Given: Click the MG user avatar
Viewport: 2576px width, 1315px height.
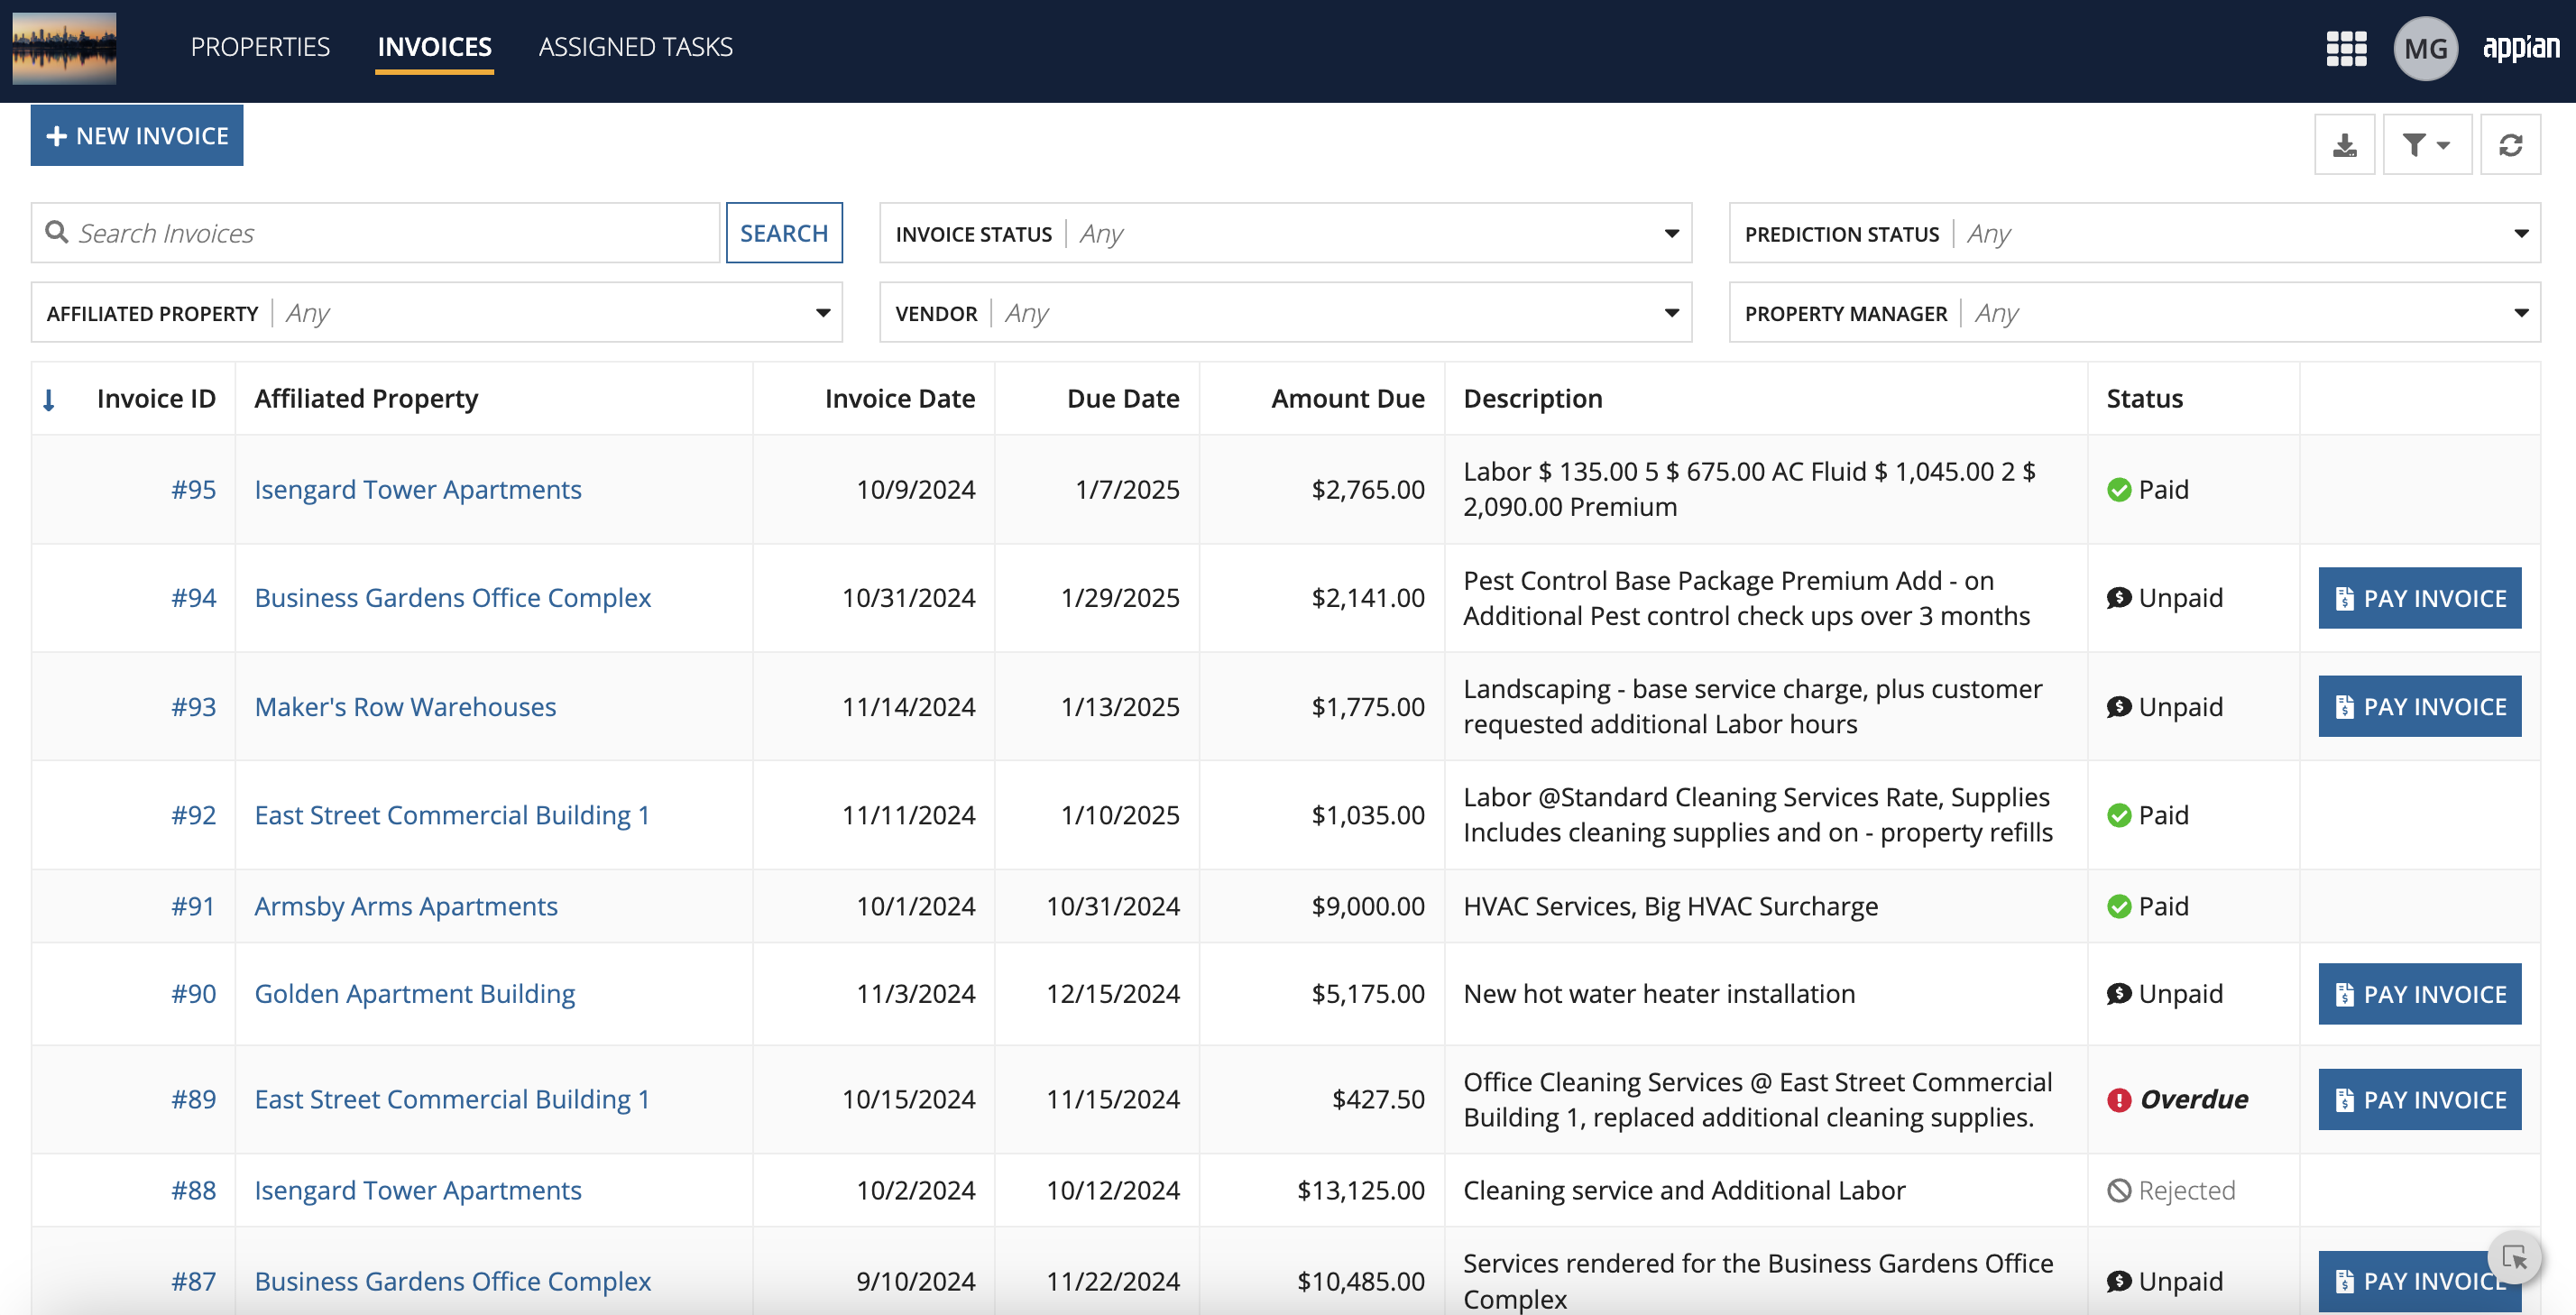Looking at the screenshot, I should tap(2425, 48).
